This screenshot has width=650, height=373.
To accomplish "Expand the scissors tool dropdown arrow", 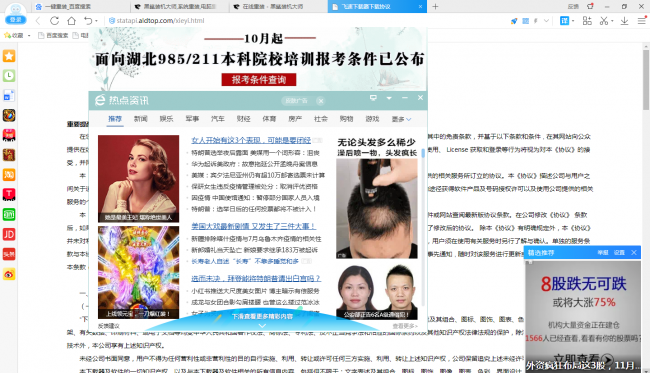I will (612, 21).
